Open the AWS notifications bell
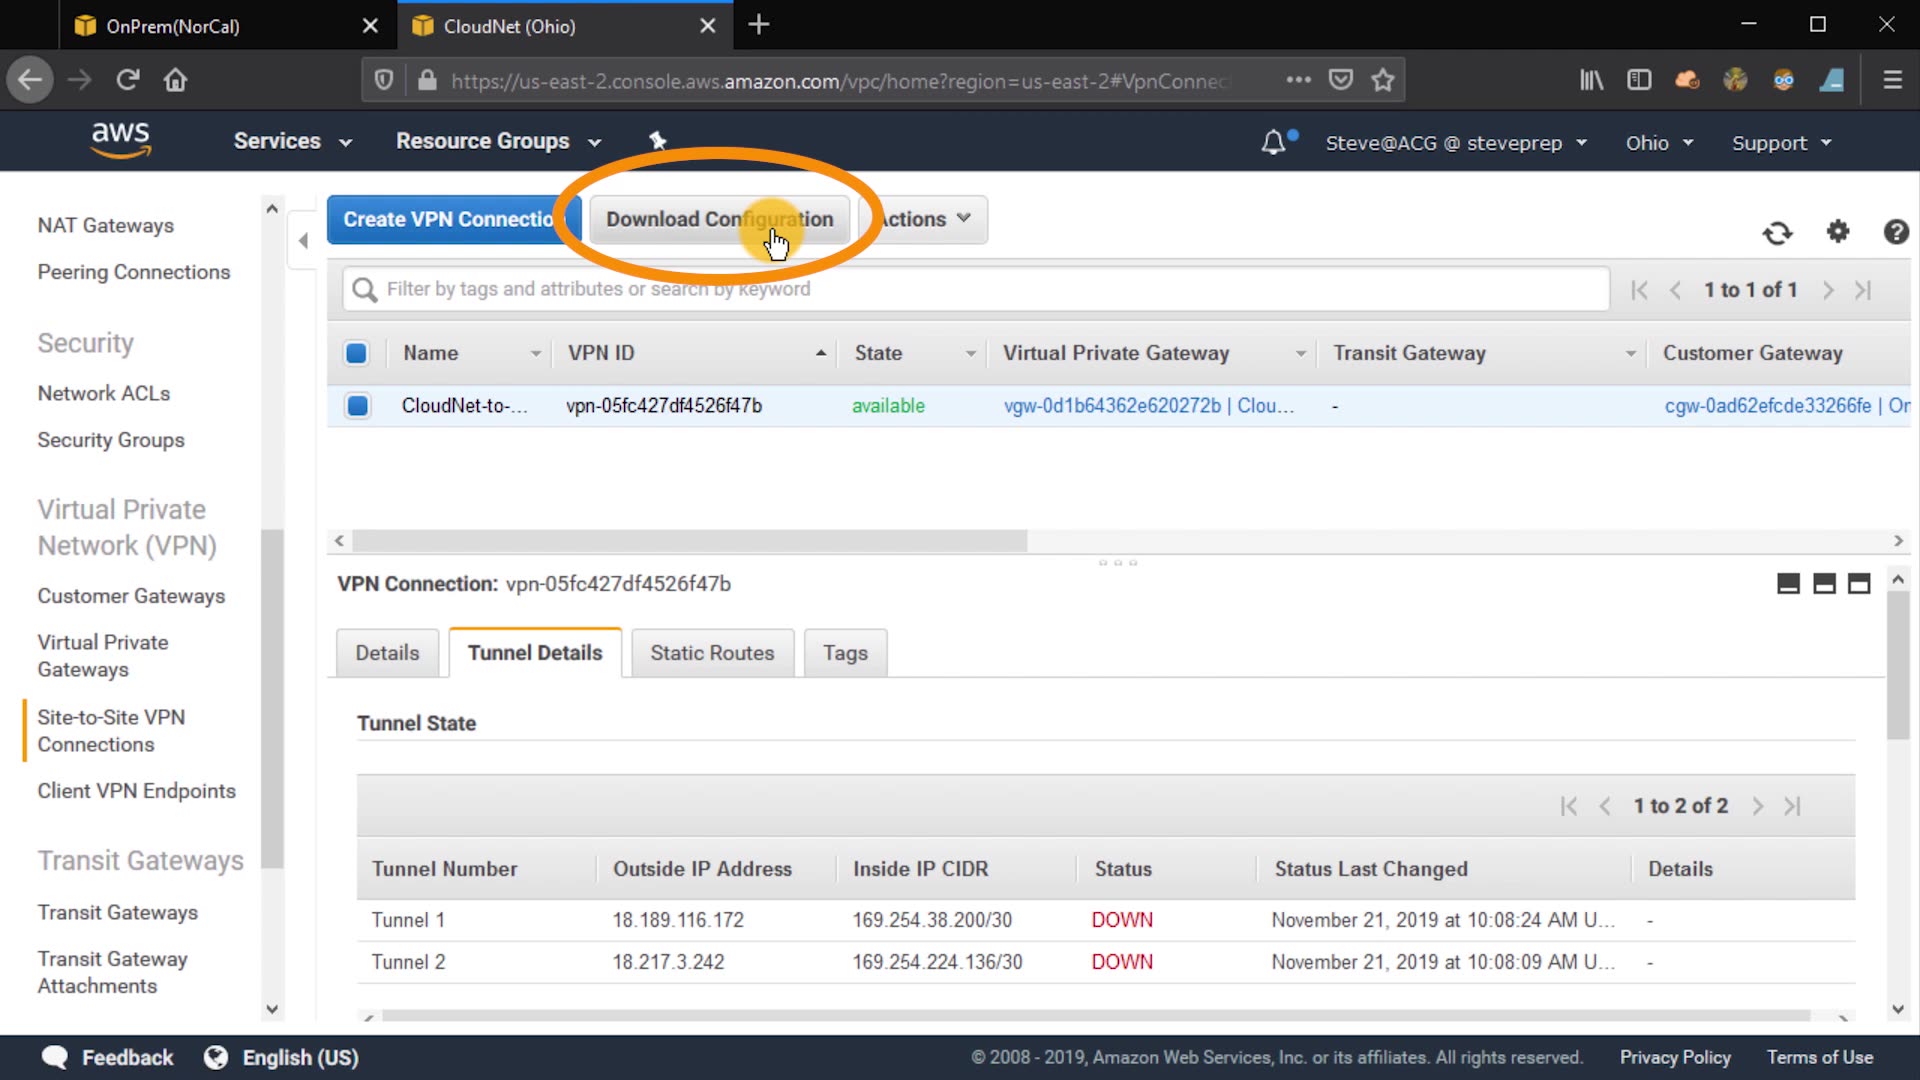 coord(1273,142)
